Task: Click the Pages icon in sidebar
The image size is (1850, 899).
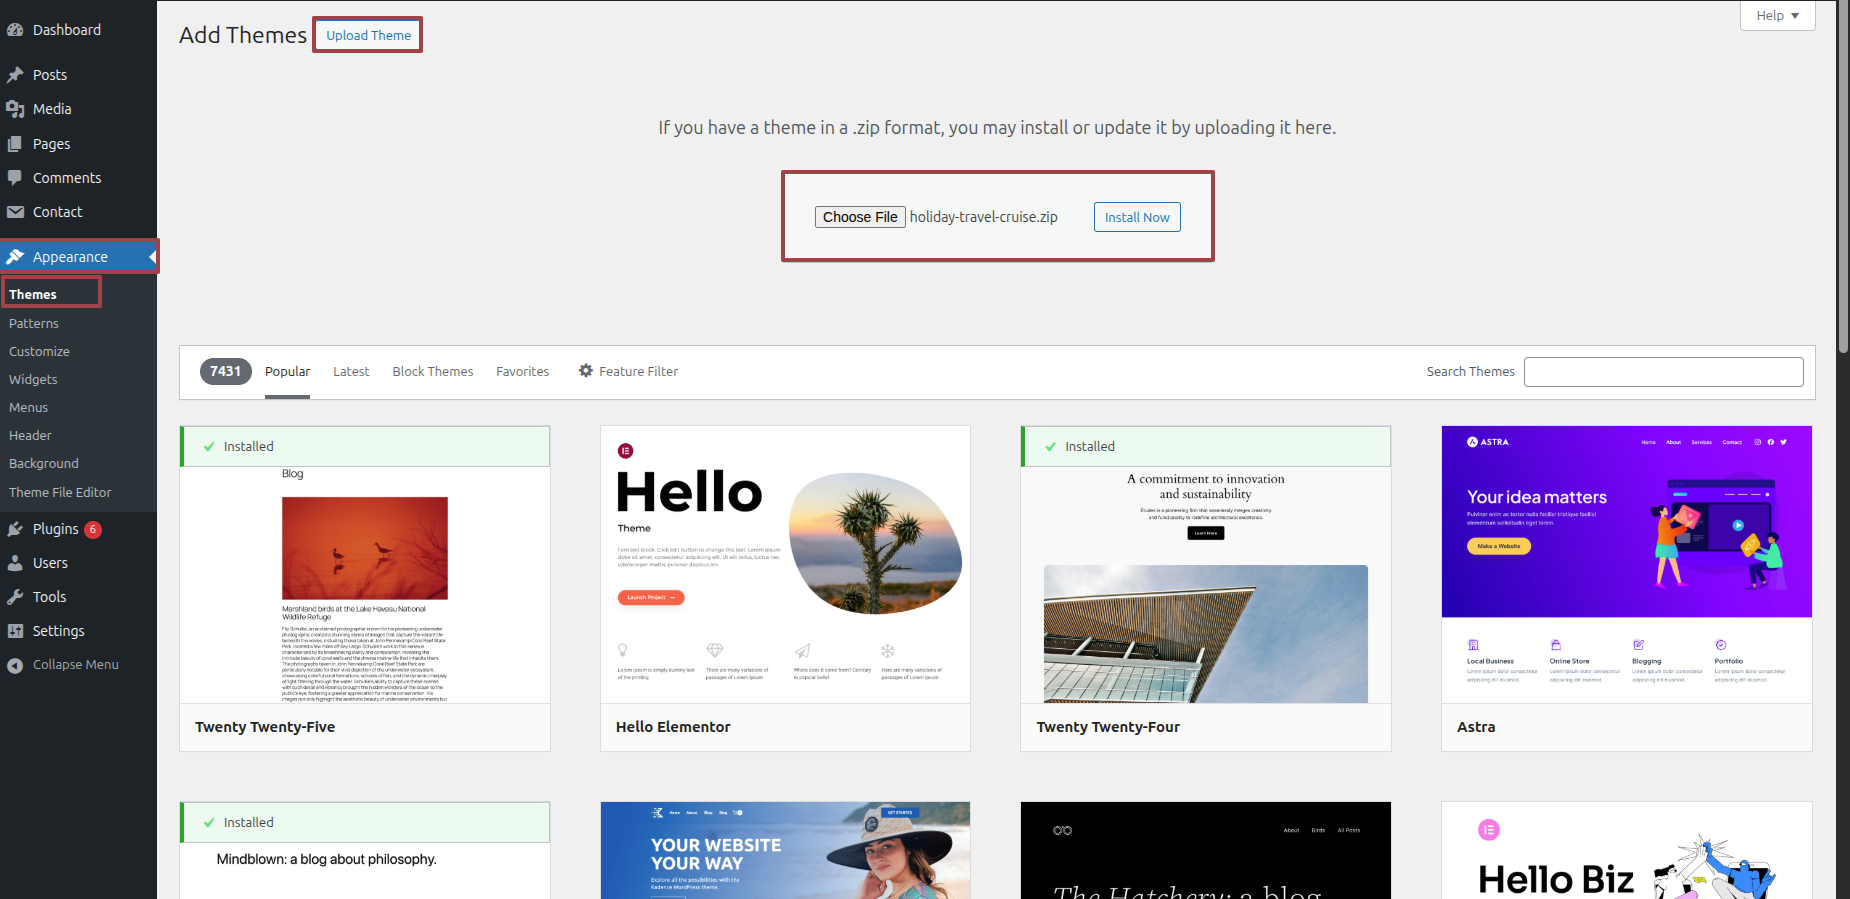Action: (15, 144)
